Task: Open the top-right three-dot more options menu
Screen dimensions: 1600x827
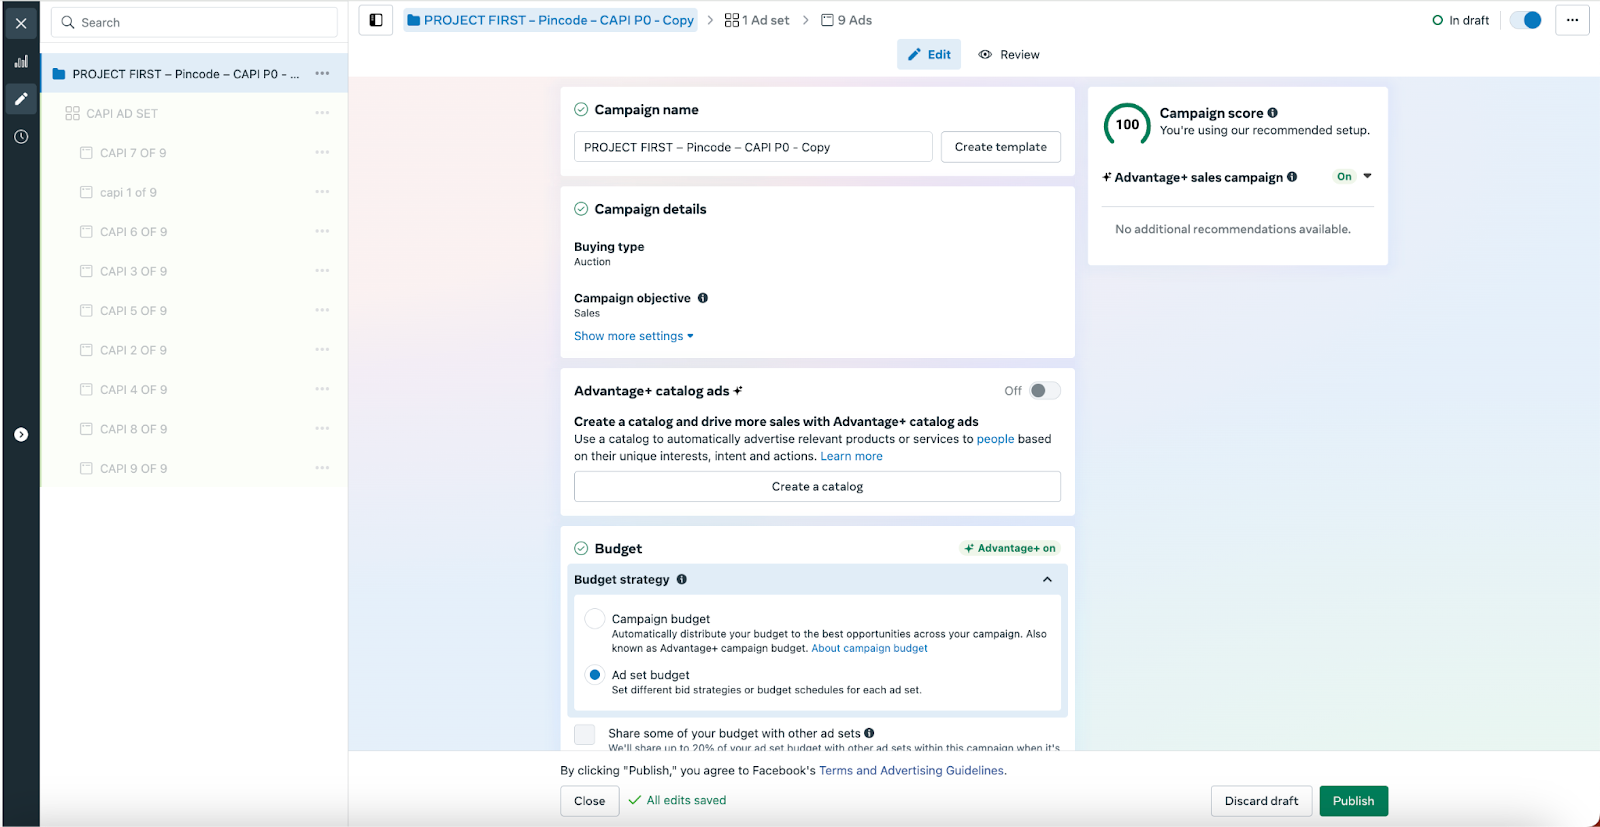Action: pyautogui.click(x=1572, y=20)
